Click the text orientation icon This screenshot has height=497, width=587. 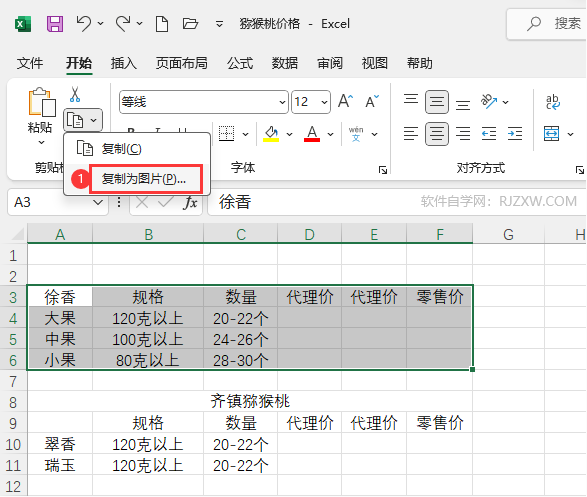(489, 101)
